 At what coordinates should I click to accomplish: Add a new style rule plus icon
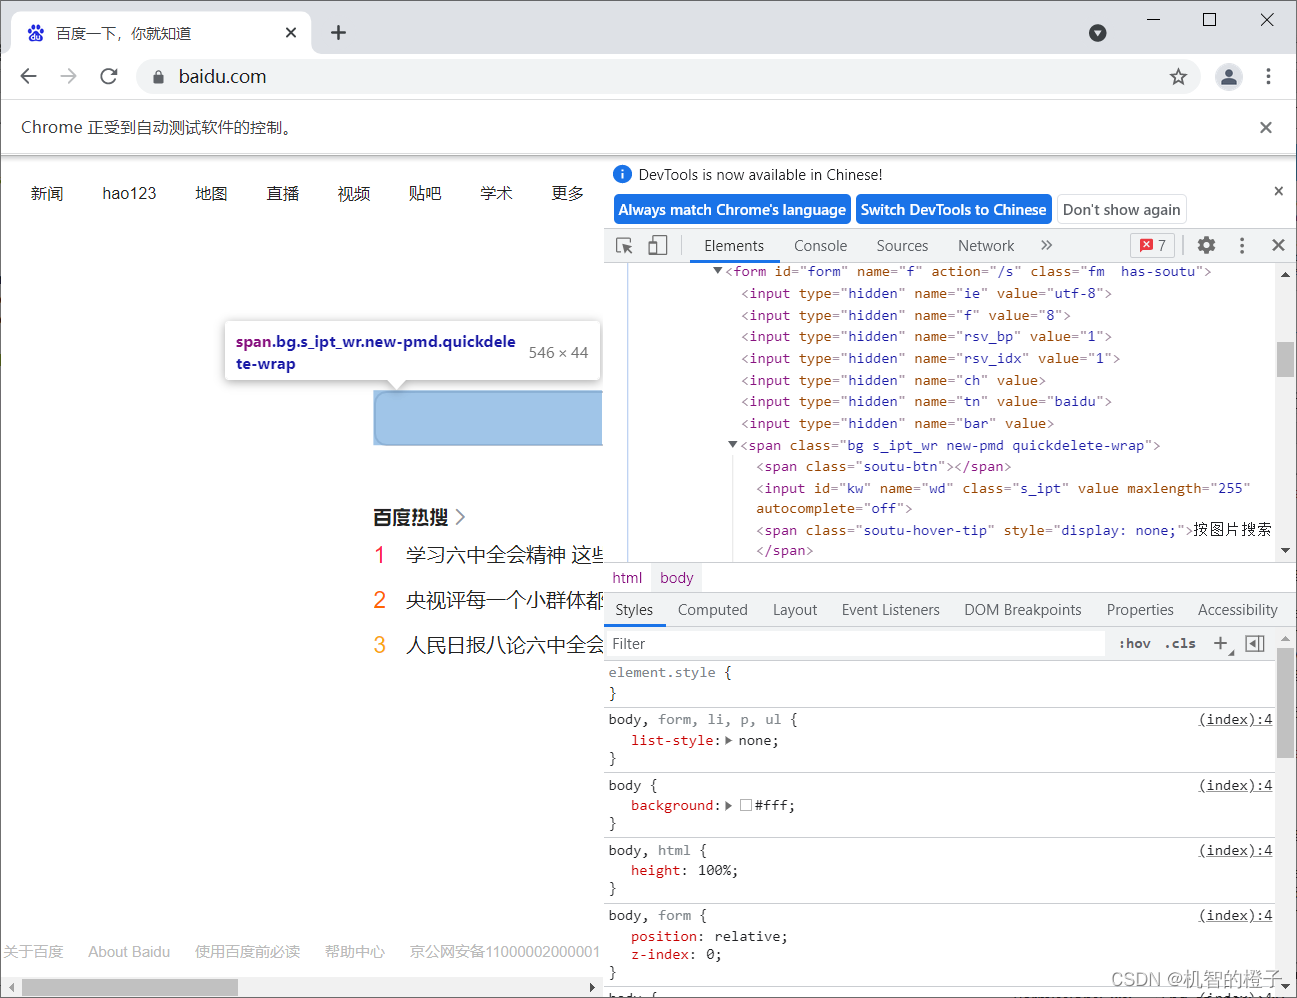(1221, 644)
